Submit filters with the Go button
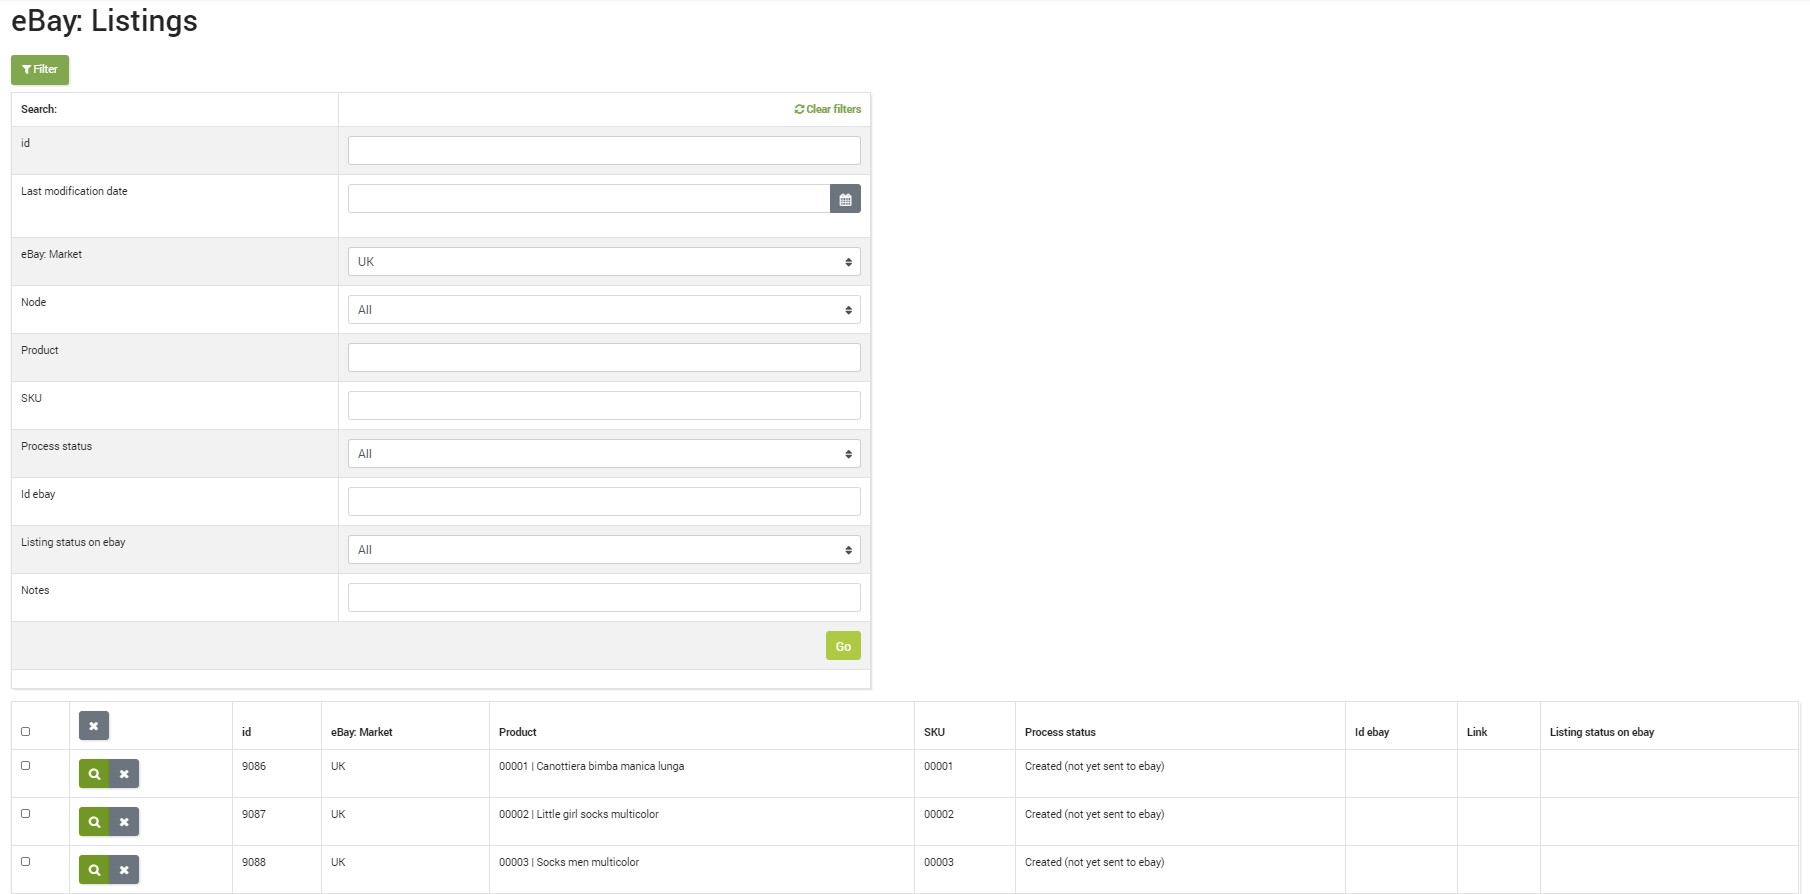Screen dimensions: 1810x894 coord(843,646)
